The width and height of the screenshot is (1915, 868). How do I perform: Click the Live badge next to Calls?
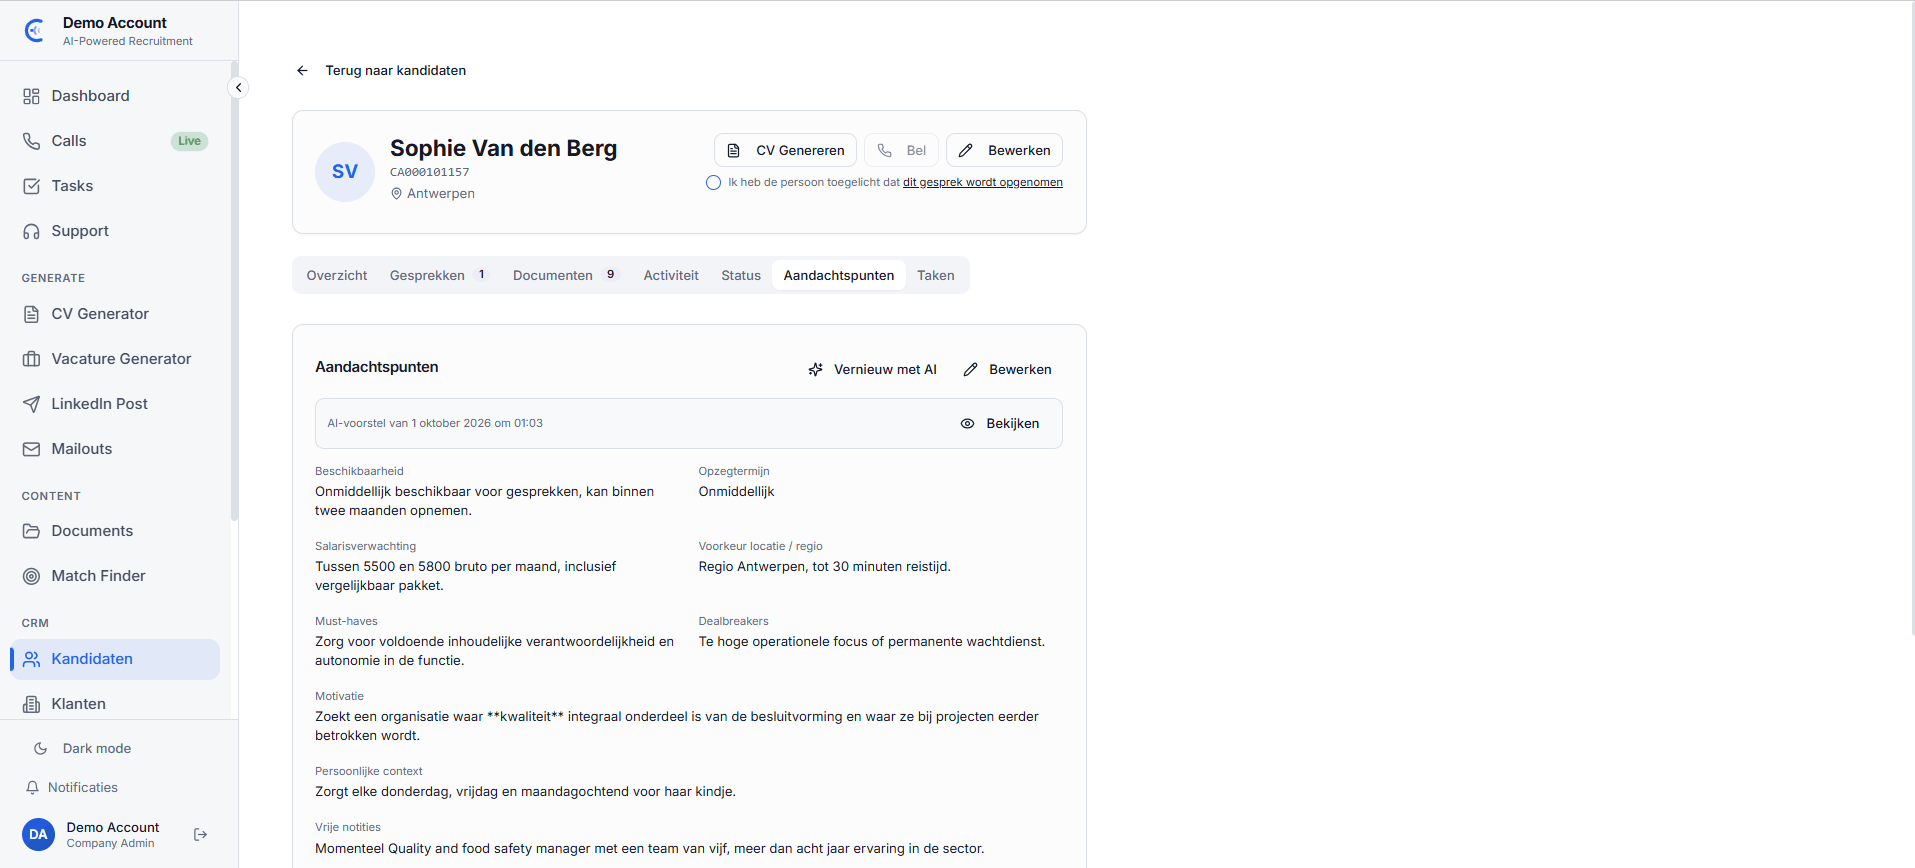click(x=189, y=141)
